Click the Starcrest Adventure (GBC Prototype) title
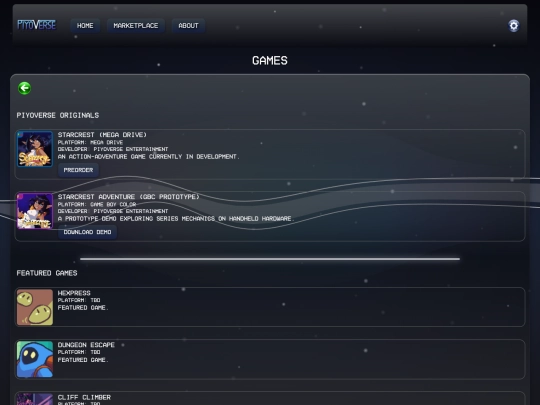 coord(128,197)
